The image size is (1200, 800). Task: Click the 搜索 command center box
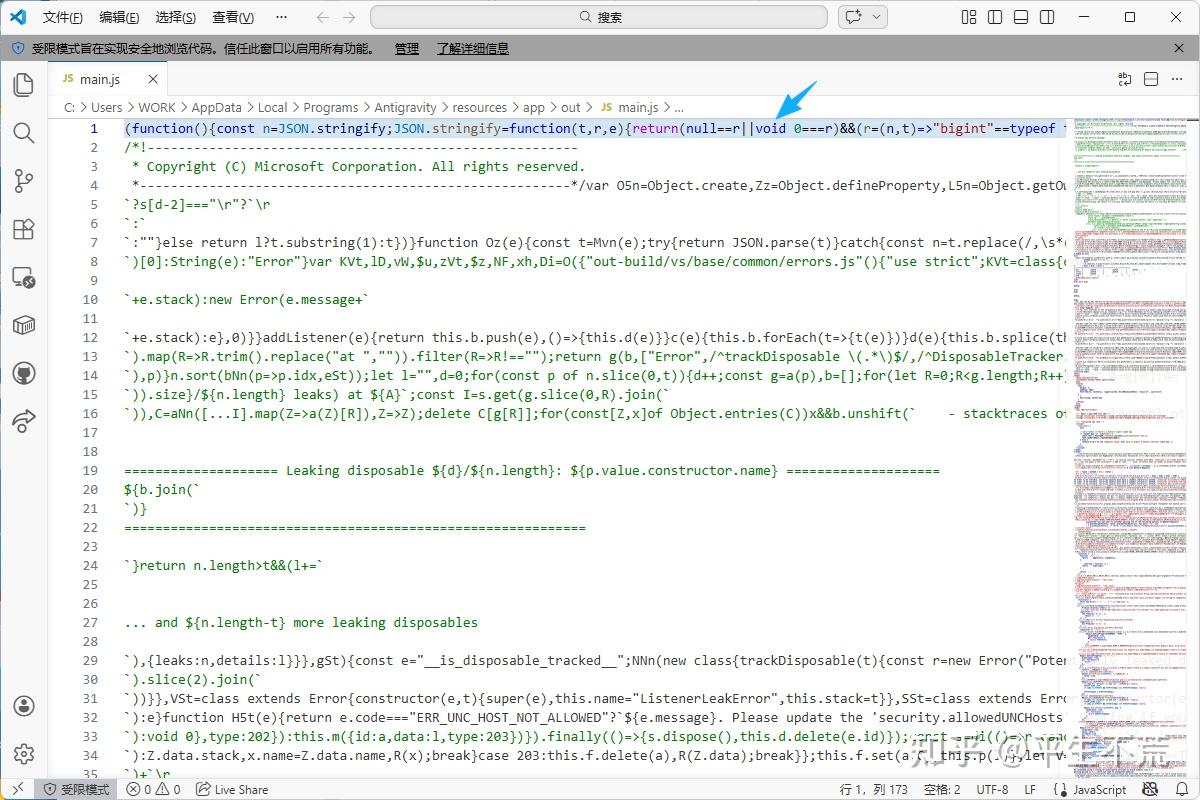(x=599, y=17)
